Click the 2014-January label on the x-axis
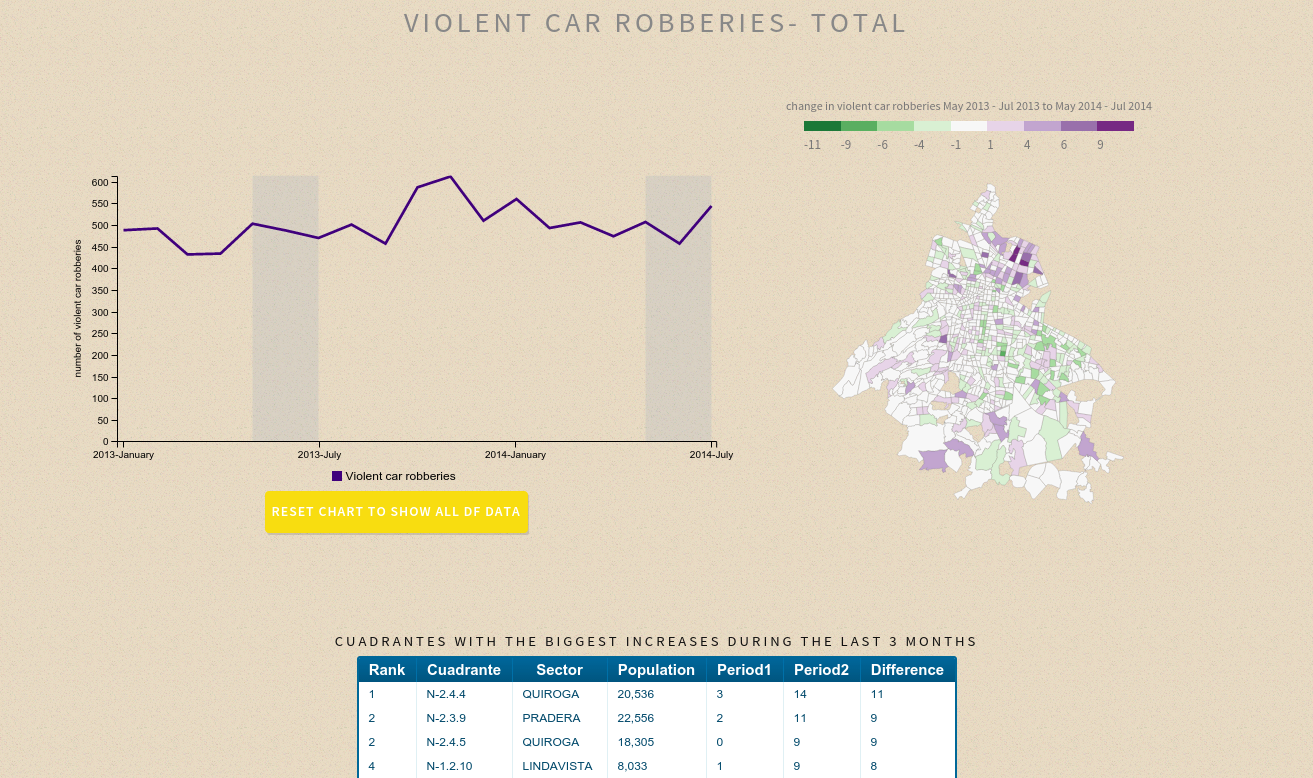 (x=515, y=455)
